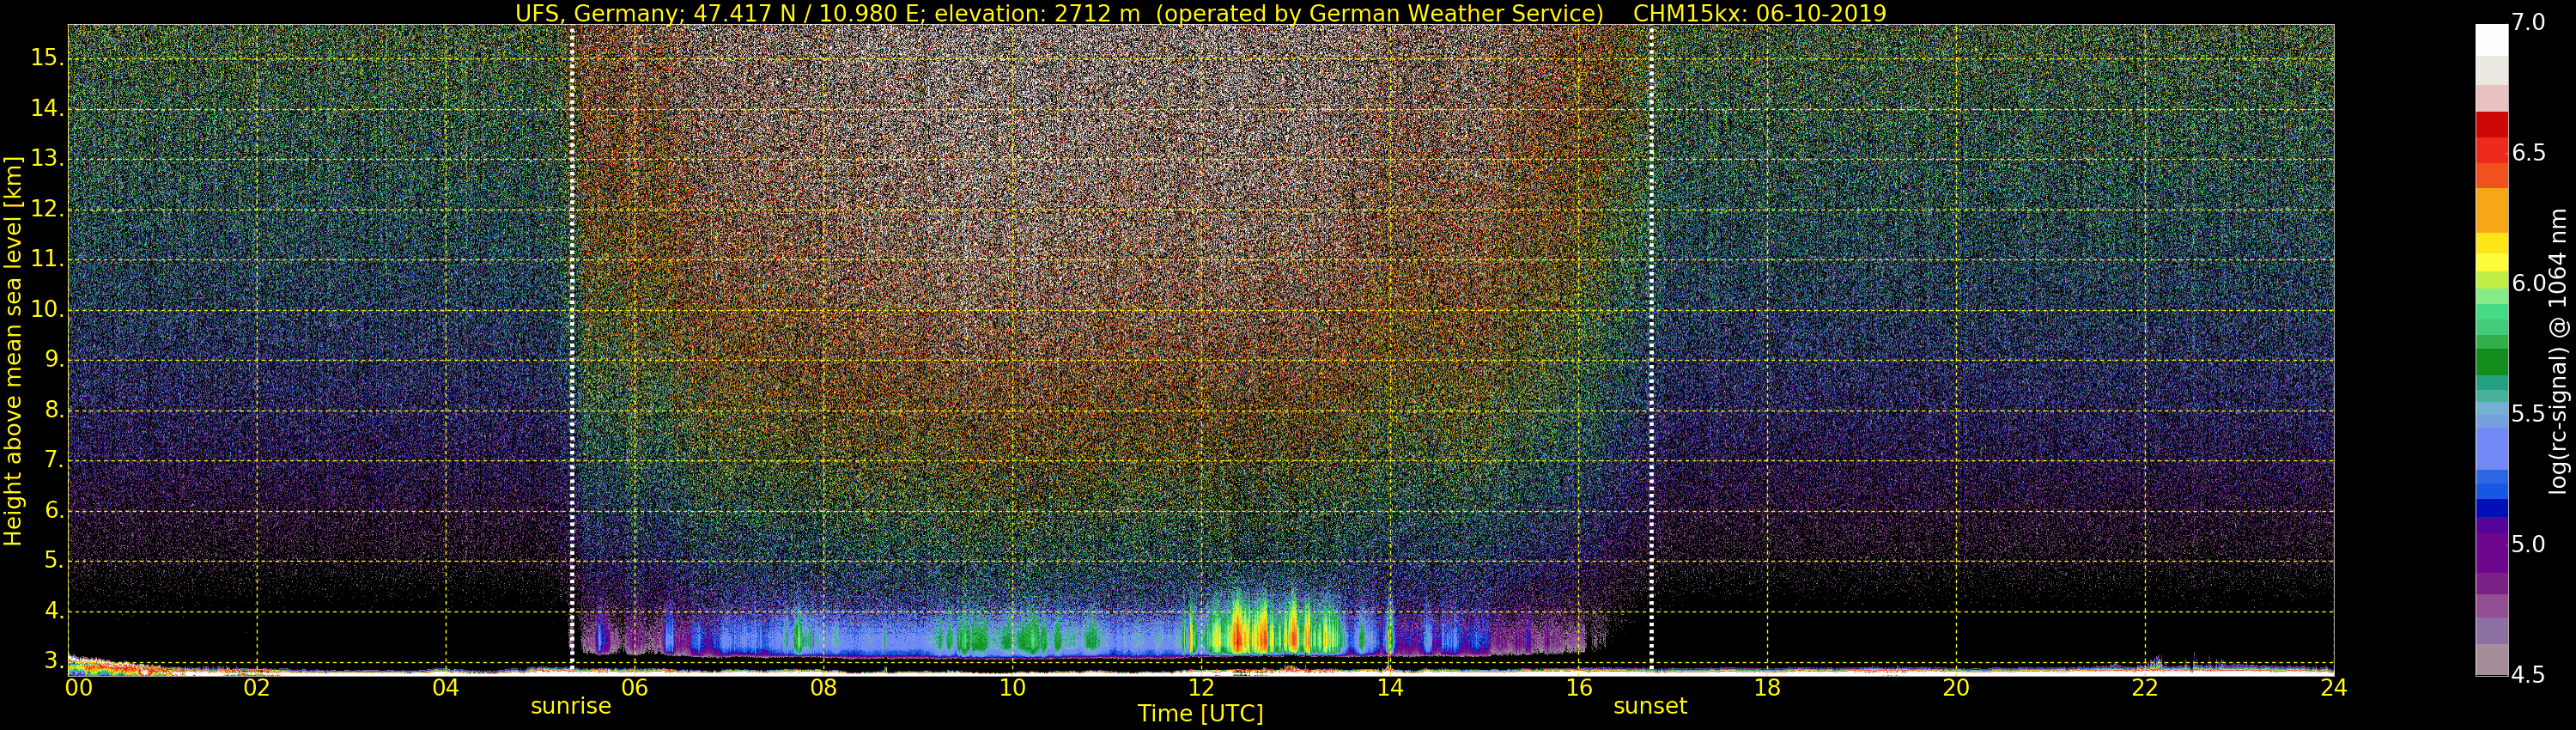Click the 5.5 colorbar value
2576x730 pixels.
point(2529,414)
